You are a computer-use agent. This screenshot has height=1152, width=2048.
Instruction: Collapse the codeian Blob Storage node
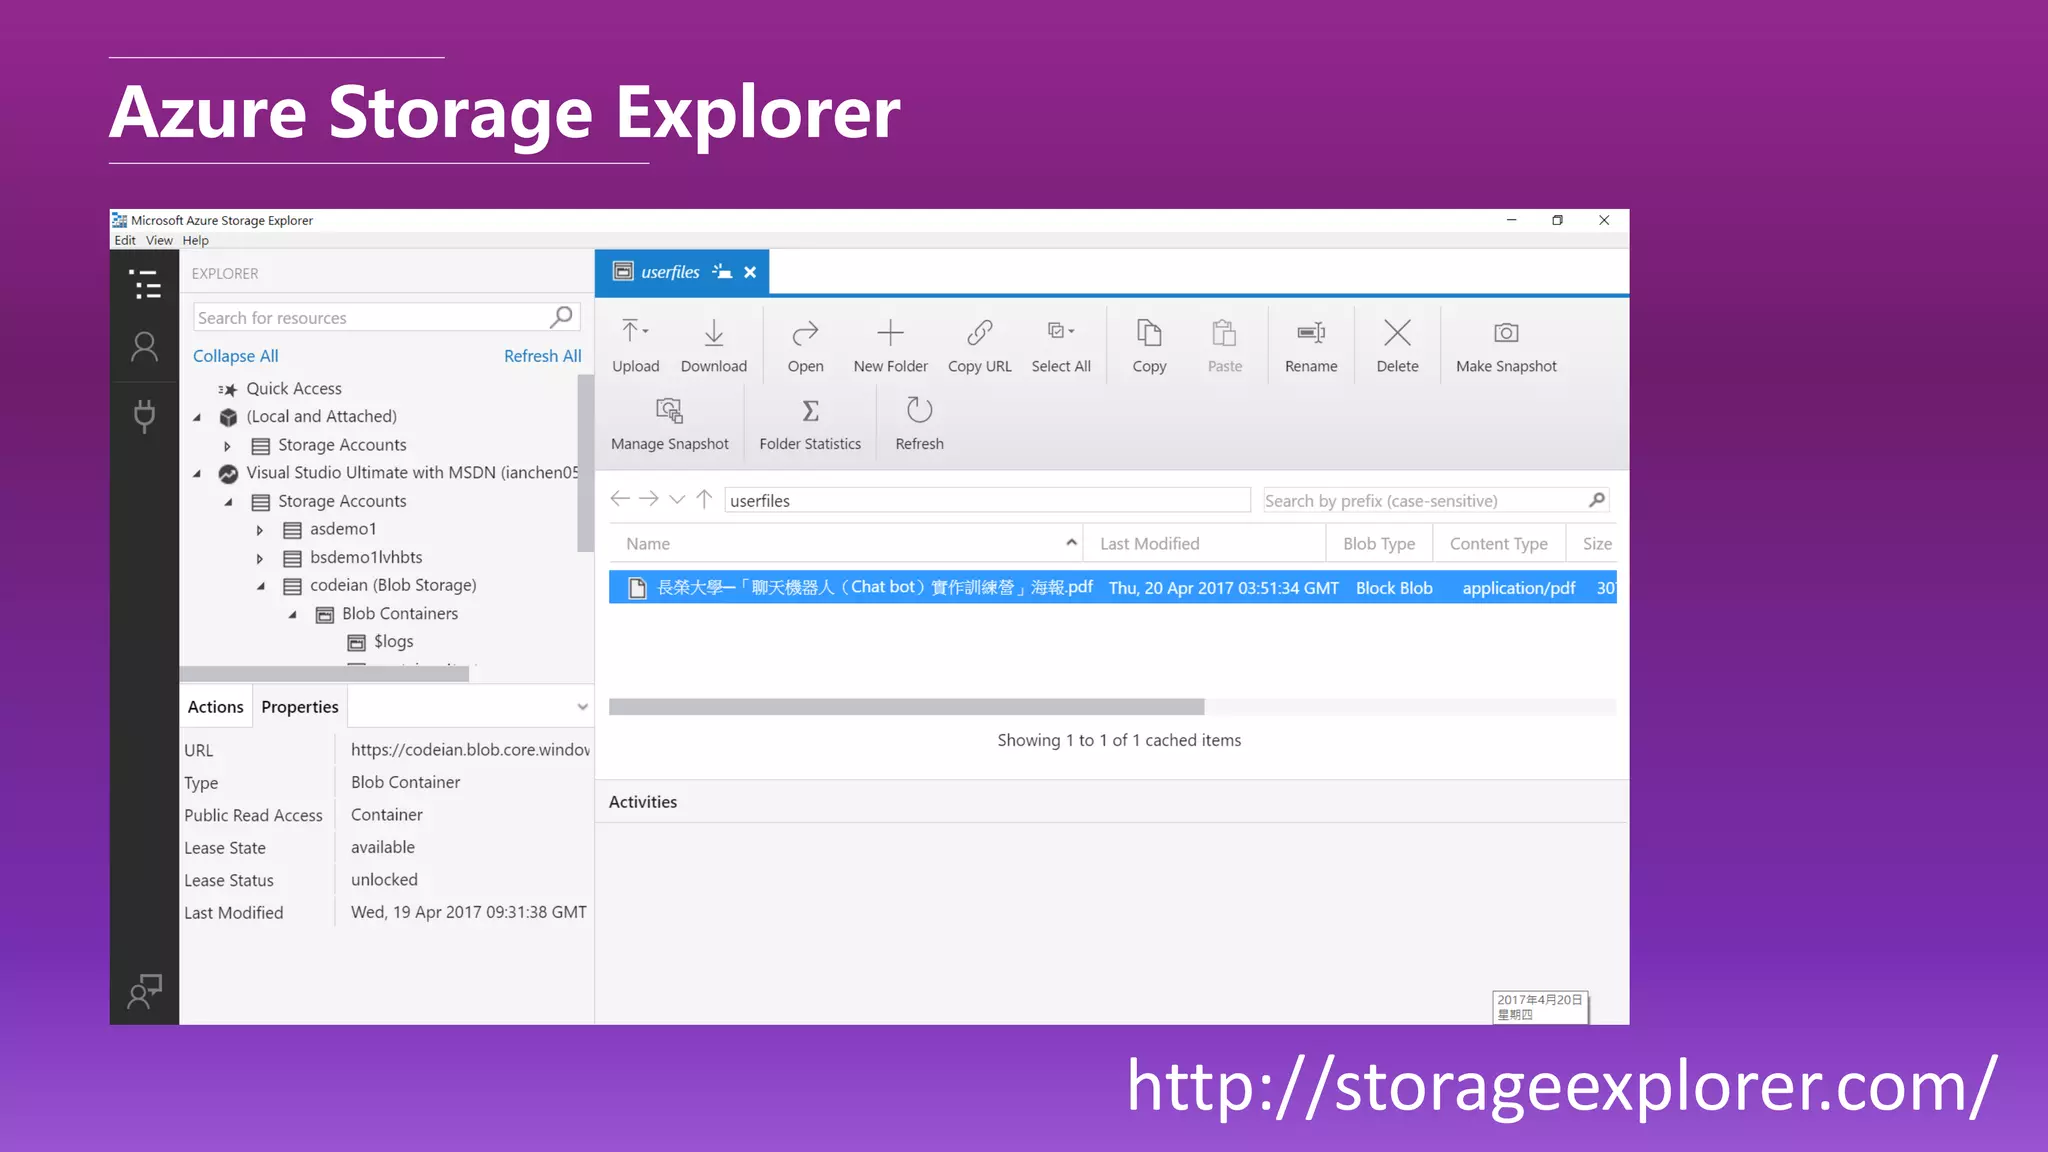(260, 586)
